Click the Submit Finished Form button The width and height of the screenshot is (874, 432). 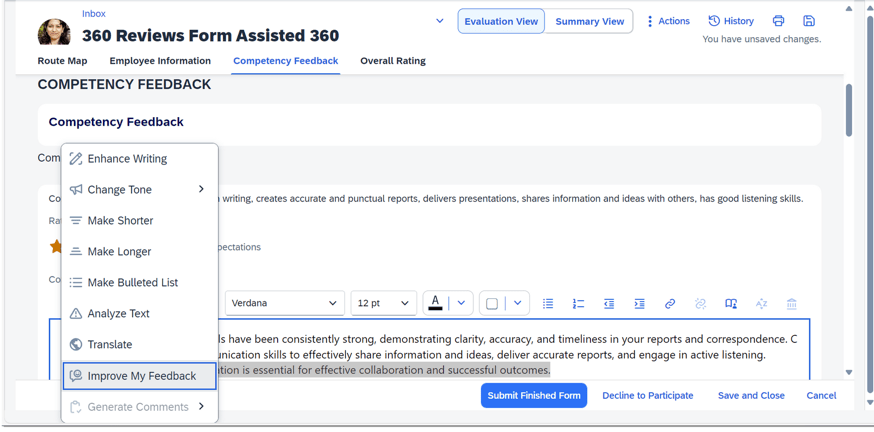pyautogui.click(x=534, y=396)
